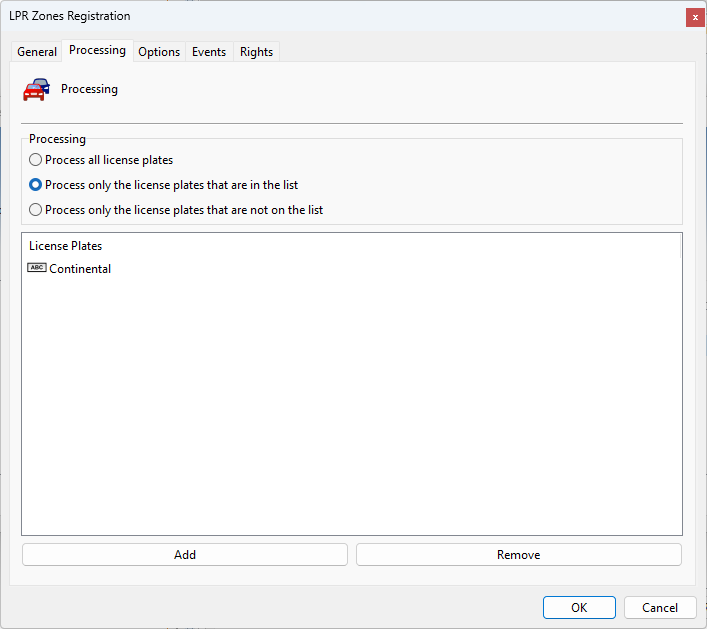This screenshot has width=707, height=629.
Task: Select the Processing tab
Action: point(97,50)
